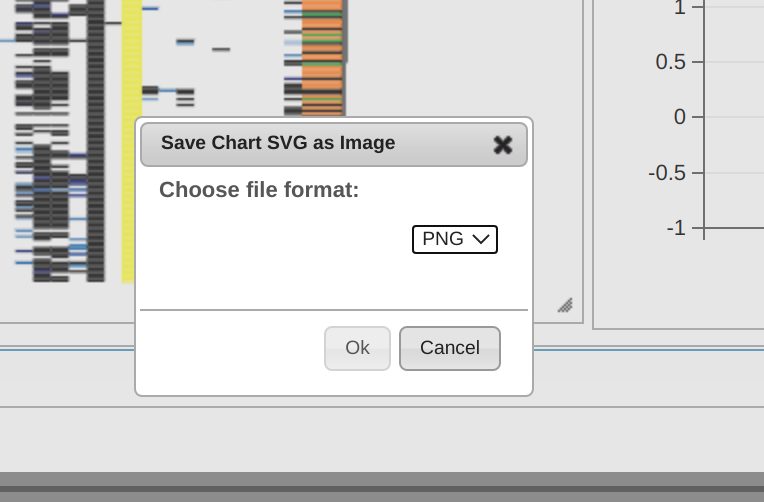
Task: Click the dark gray strip beside the orange bar
Action: 345,31
